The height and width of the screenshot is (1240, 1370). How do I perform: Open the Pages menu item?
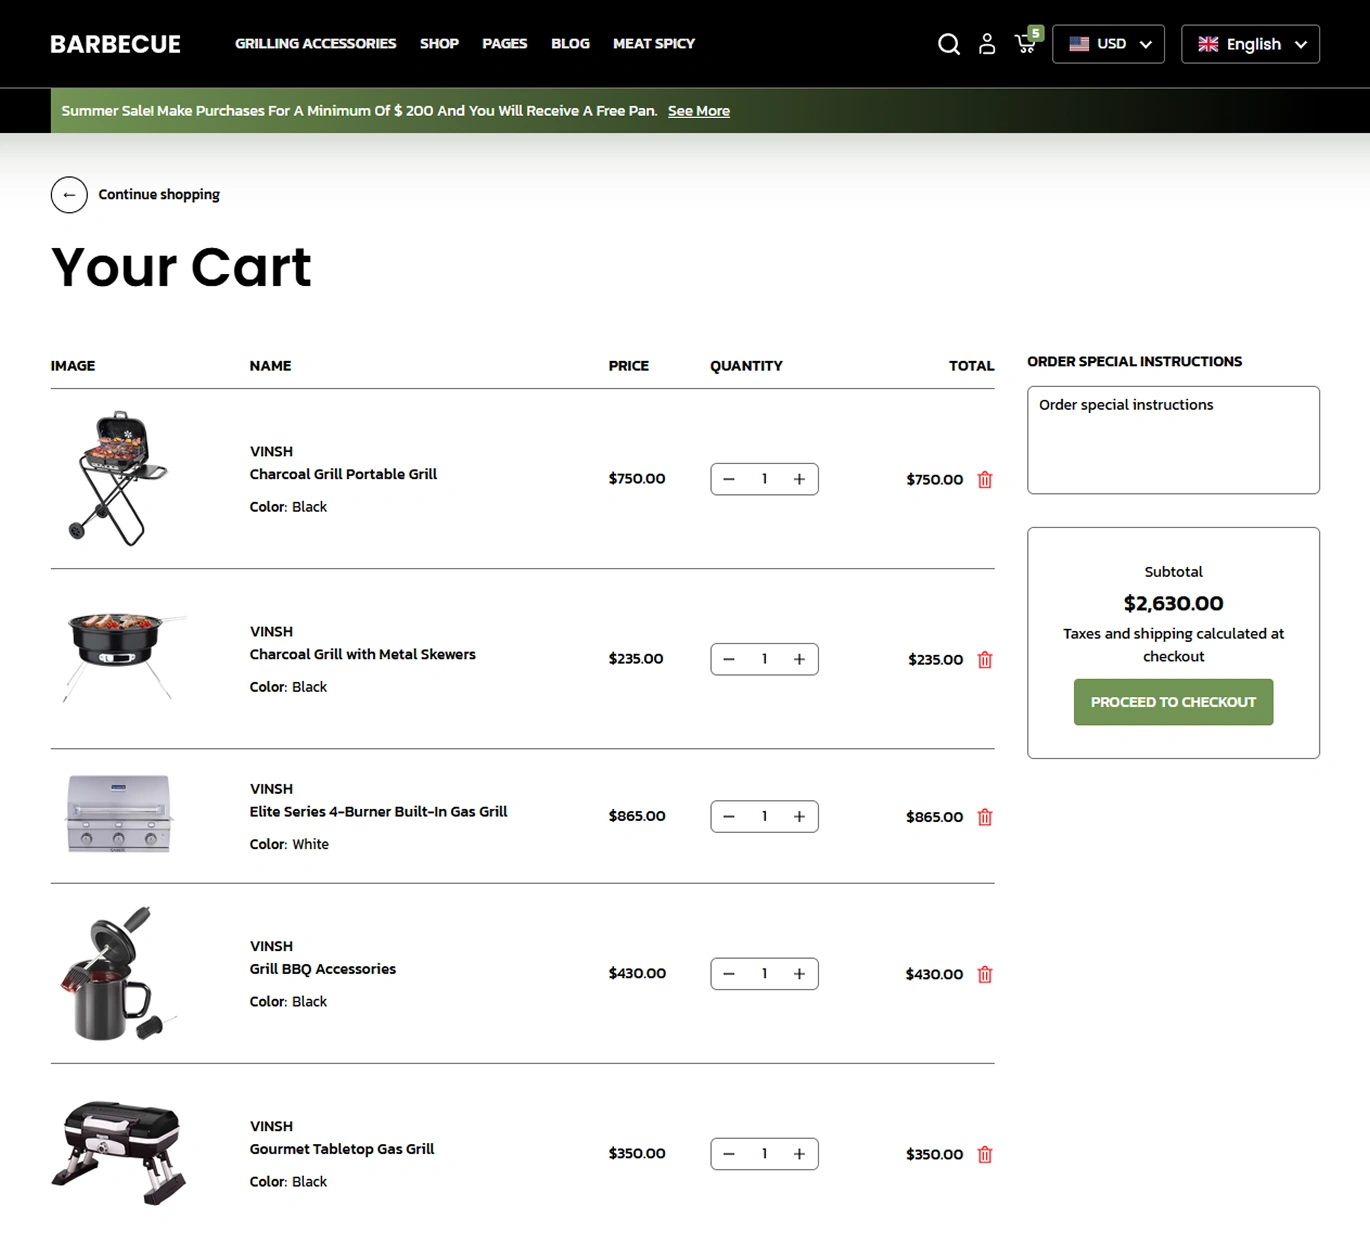coord(504,44)
